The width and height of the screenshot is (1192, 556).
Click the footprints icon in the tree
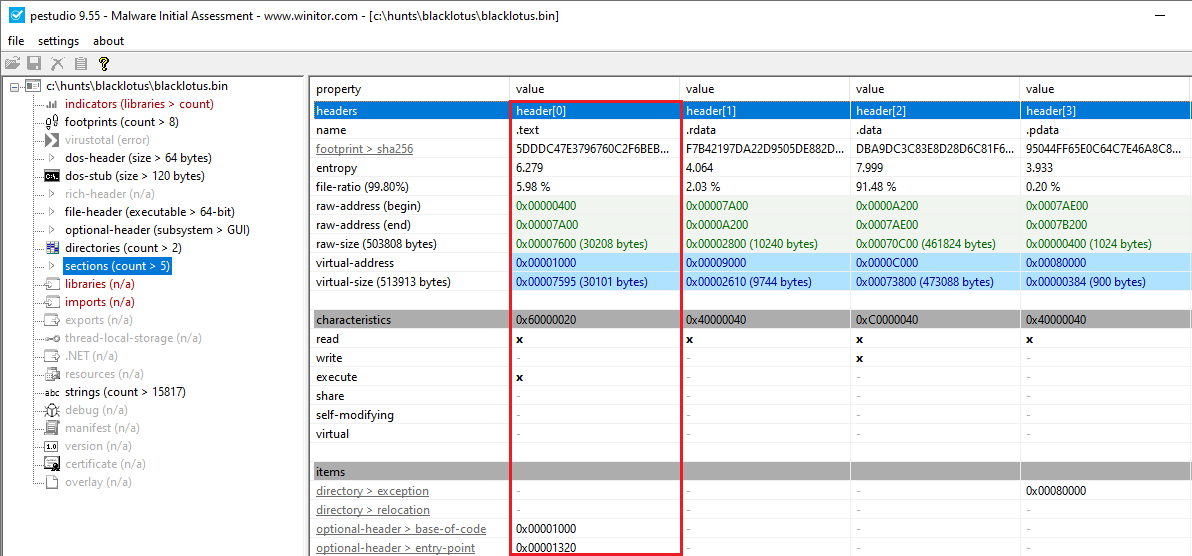point(52,122)
